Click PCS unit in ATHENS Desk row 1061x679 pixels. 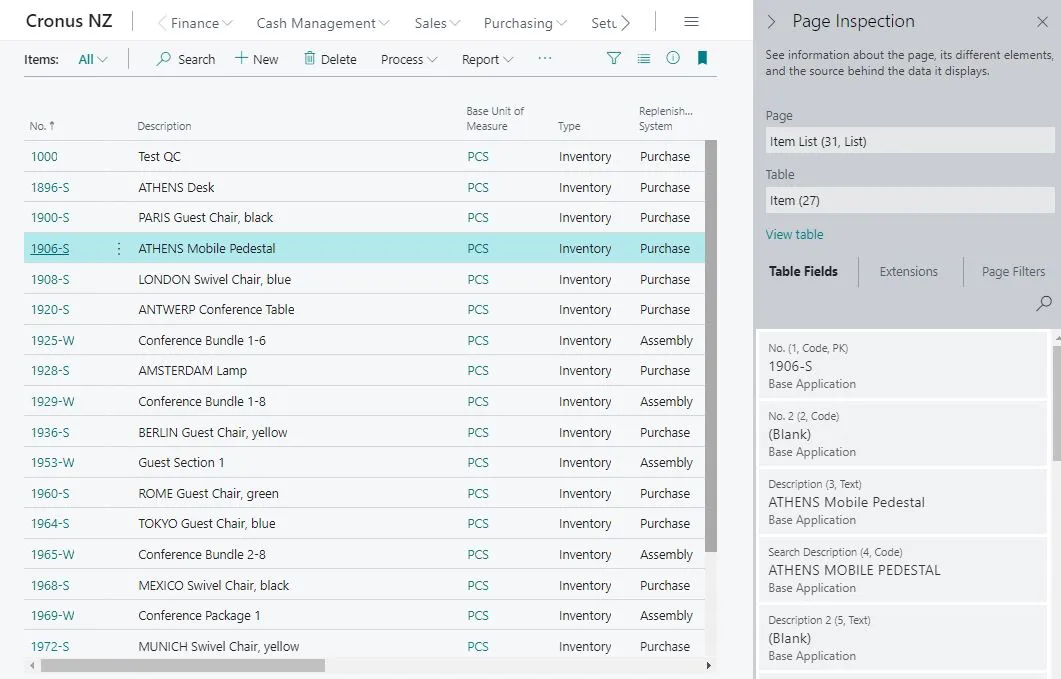478,188
